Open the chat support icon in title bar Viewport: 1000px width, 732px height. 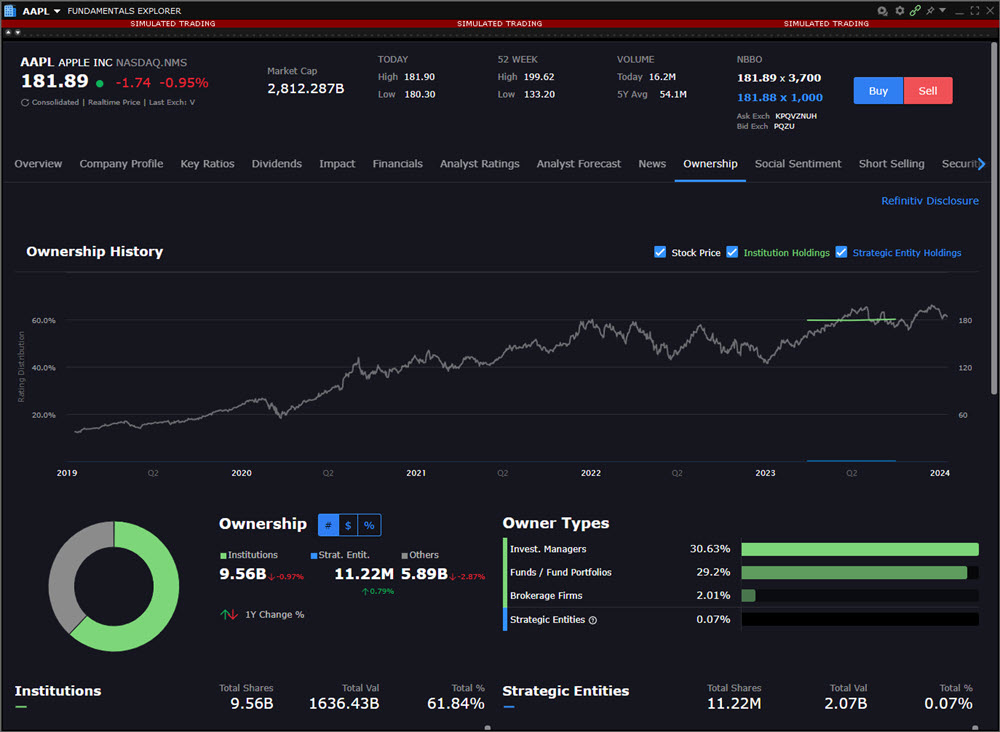(x=882, y=11)
